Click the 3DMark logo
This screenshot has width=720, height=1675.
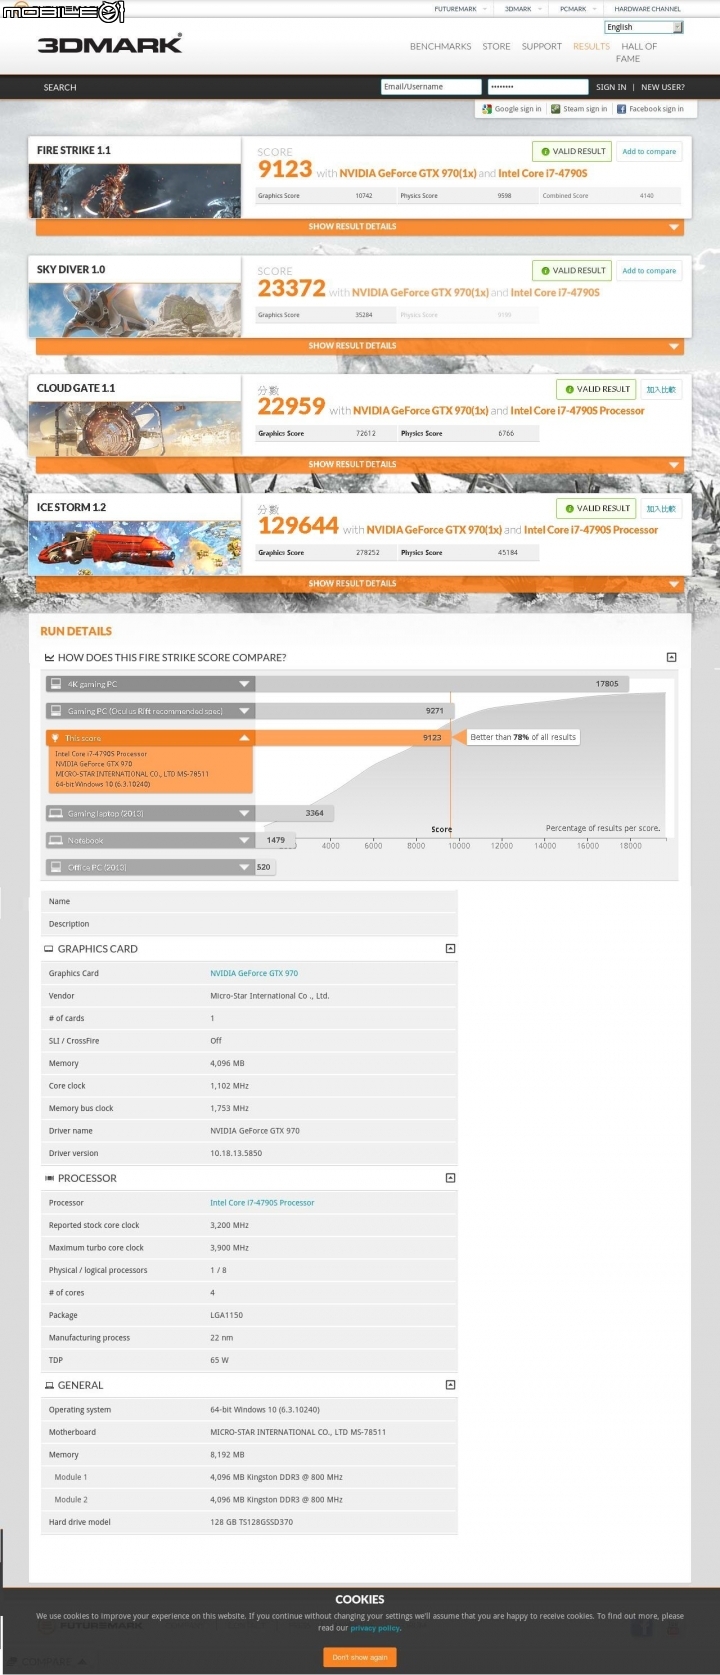click(x=110, y=45)
